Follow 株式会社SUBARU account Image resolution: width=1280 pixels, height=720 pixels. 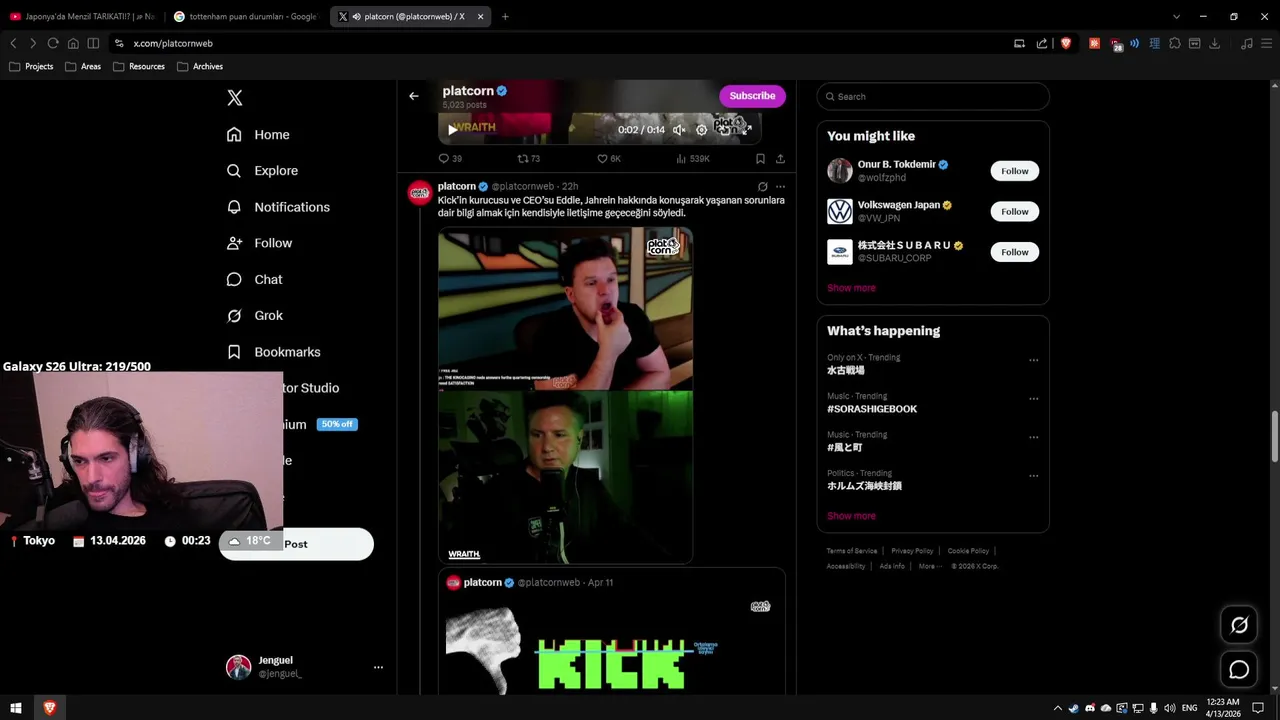(x=1015, y=252)
